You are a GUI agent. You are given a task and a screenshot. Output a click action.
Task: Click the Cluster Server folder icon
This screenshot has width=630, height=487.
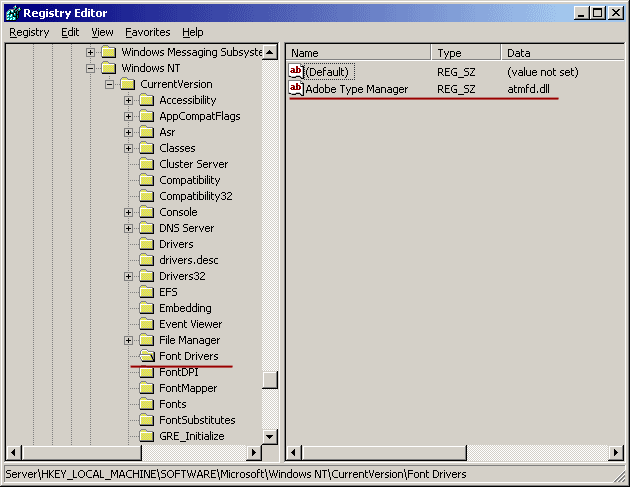coord(147,164)
